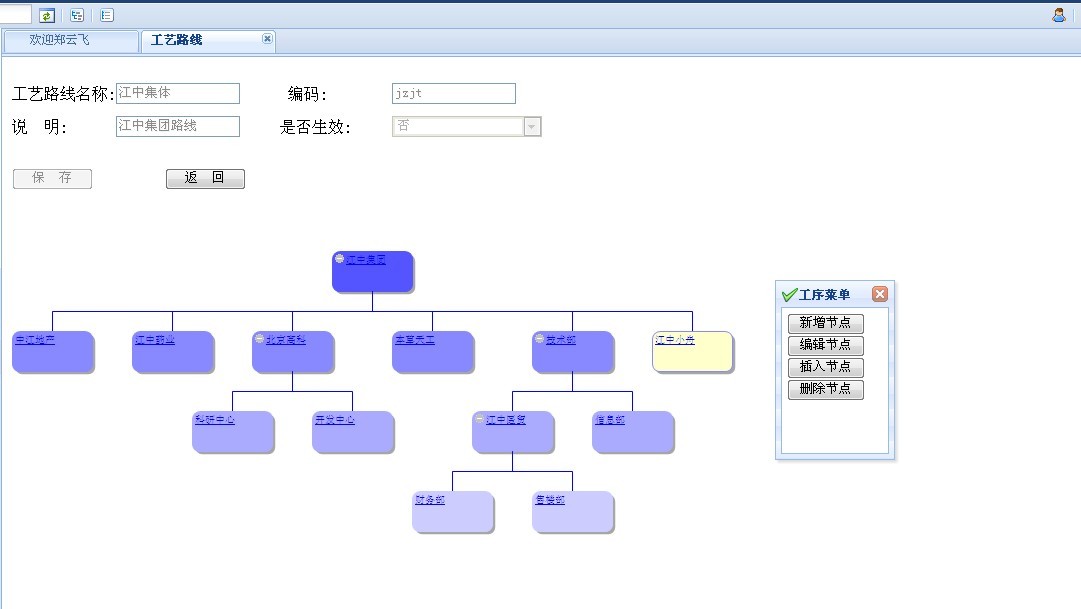Open the 江中药业 node link

[x=155, y=340]
